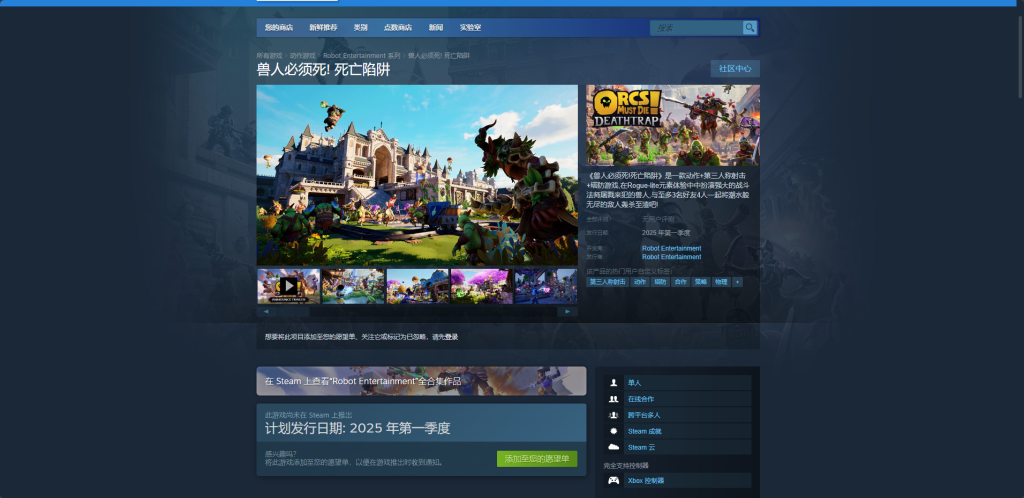Viewport: 1024px width, 498px height.
Task: Focus the store search field
Action: (697, 27)
